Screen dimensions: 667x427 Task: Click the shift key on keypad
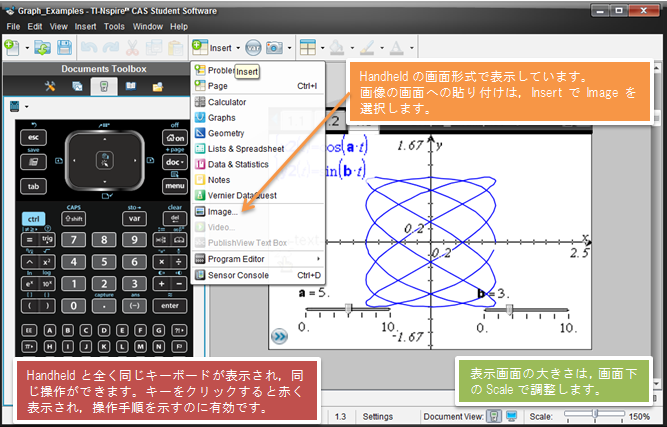coord(74,219)
